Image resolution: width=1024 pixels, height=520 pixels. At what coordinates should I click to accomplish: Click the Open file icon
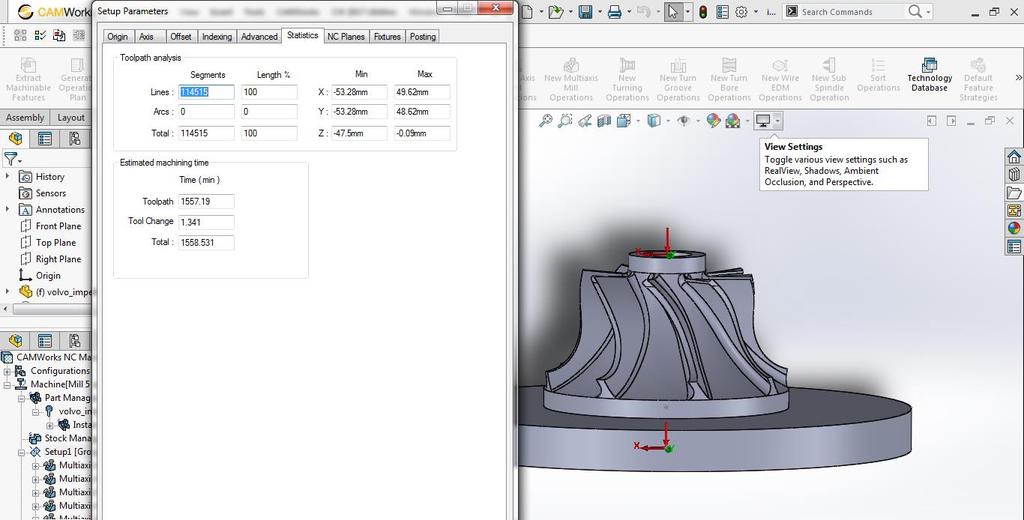[x=556, y=12]
